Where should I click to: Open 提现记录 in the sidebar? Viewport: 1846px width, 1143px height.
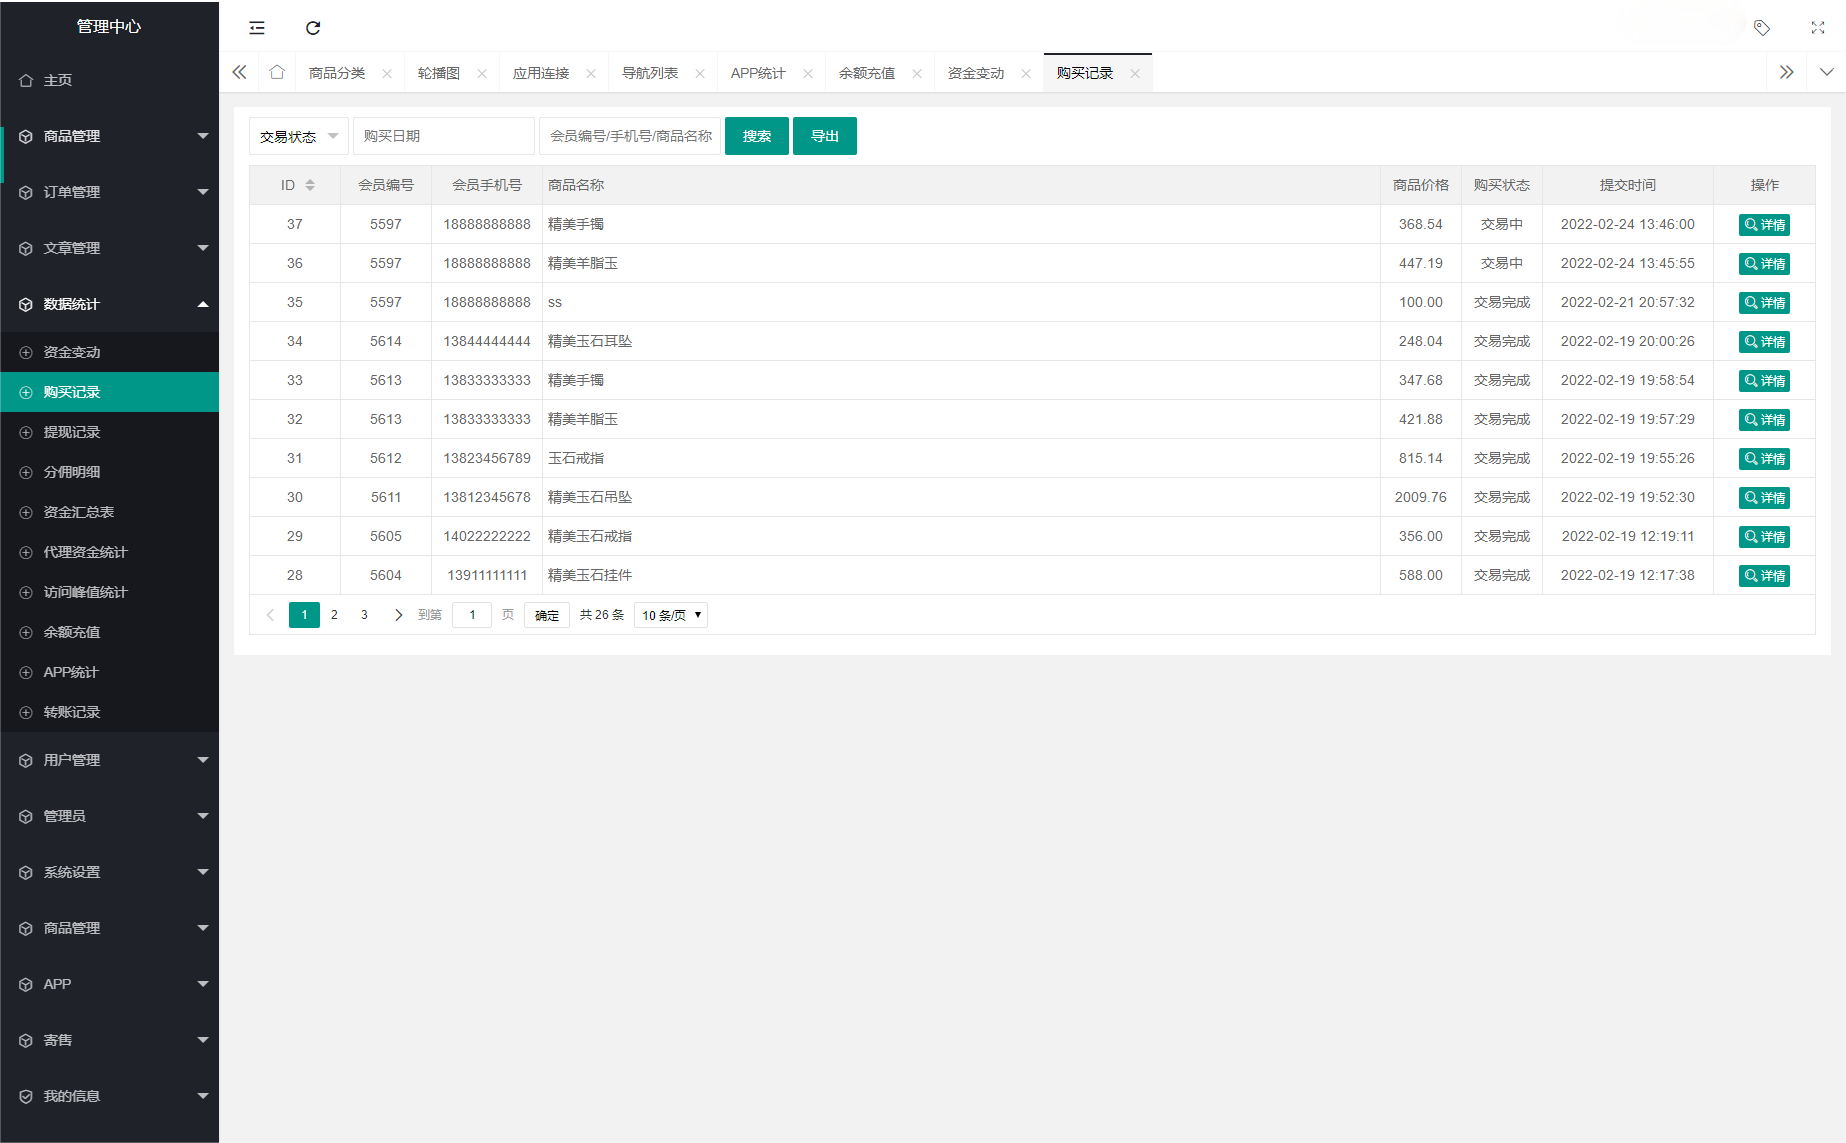point(72,432)
